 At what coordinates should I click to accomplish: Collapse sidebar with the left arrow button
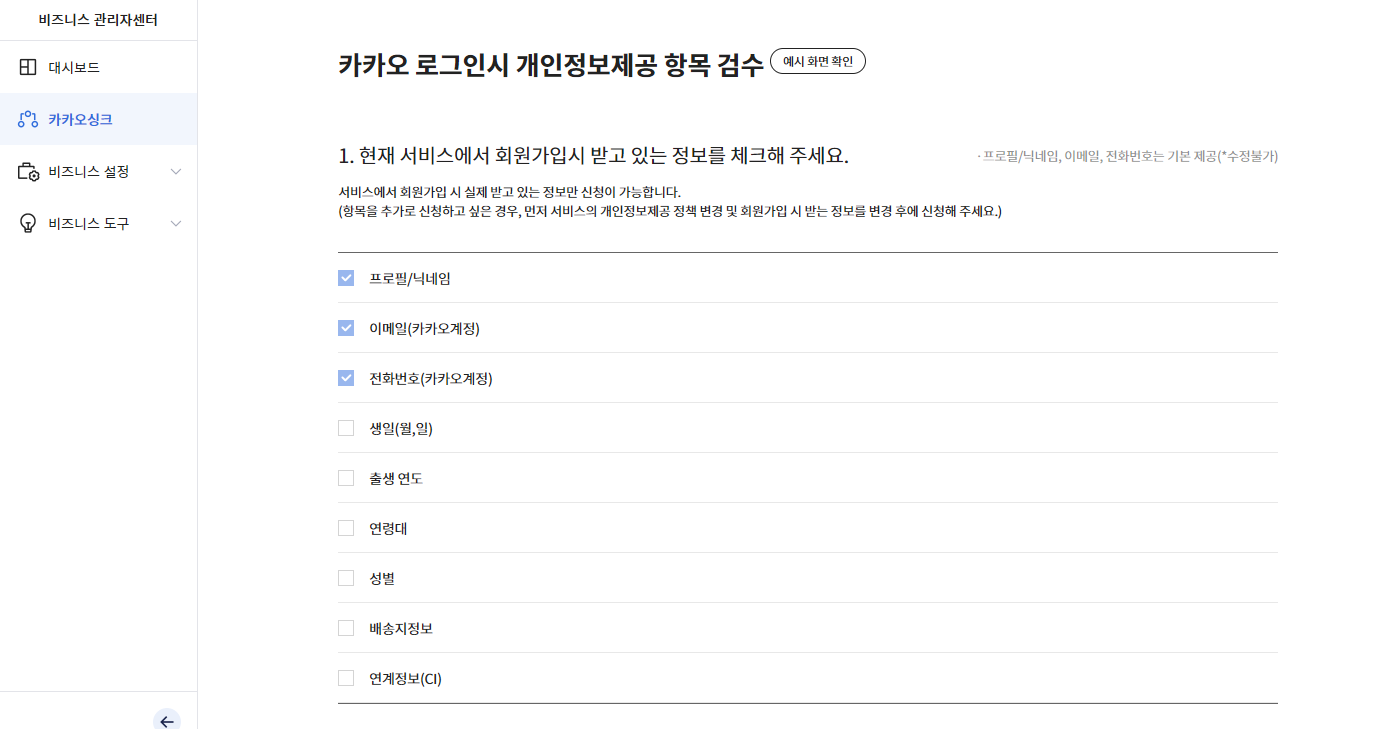(x=167, y=721)
